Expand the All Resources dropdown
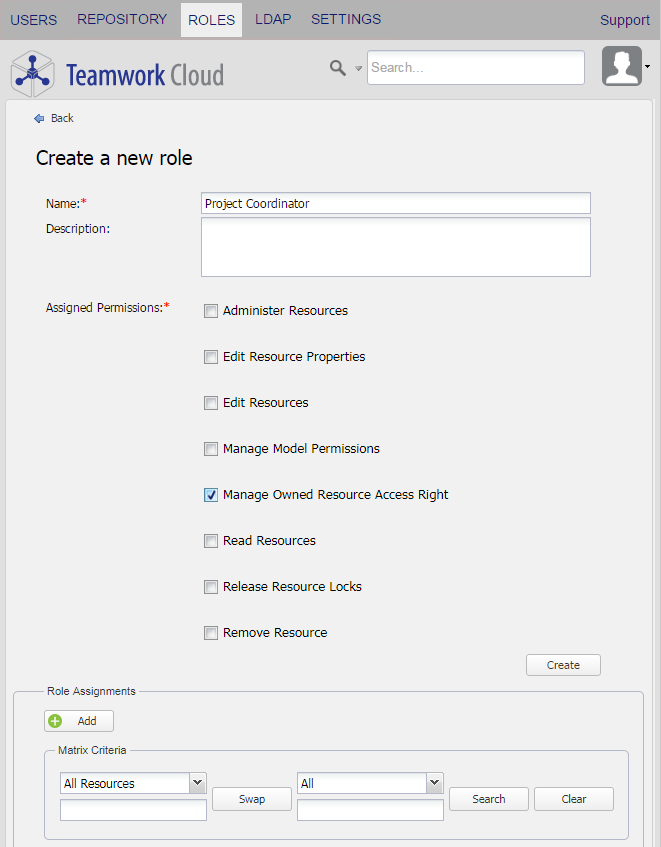Image resolution: width=661 pixels, height=847 pixels. (197, 783)
